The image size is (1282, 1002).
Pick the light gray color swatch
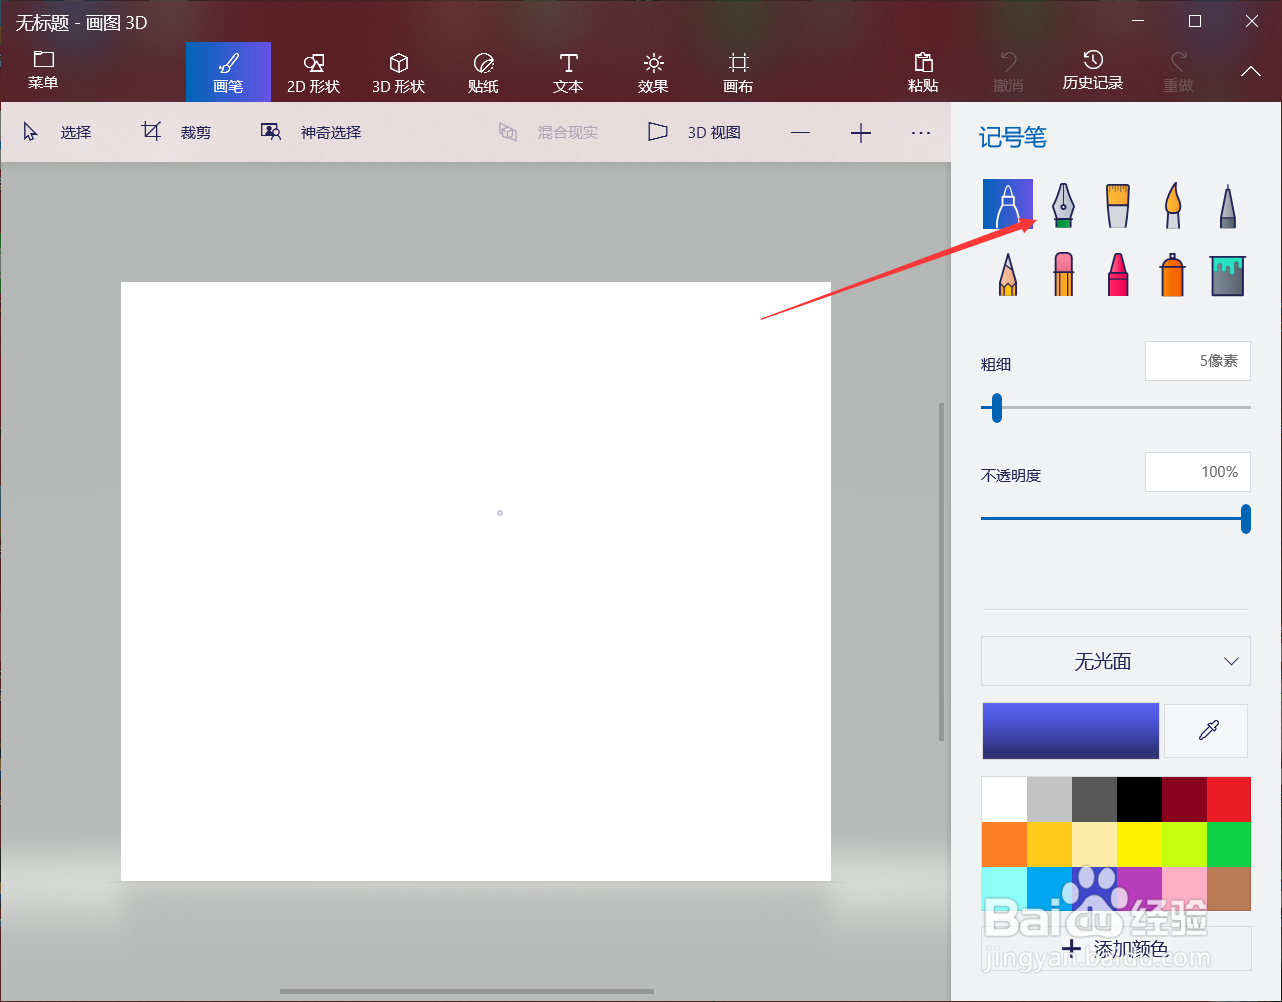1049,800
